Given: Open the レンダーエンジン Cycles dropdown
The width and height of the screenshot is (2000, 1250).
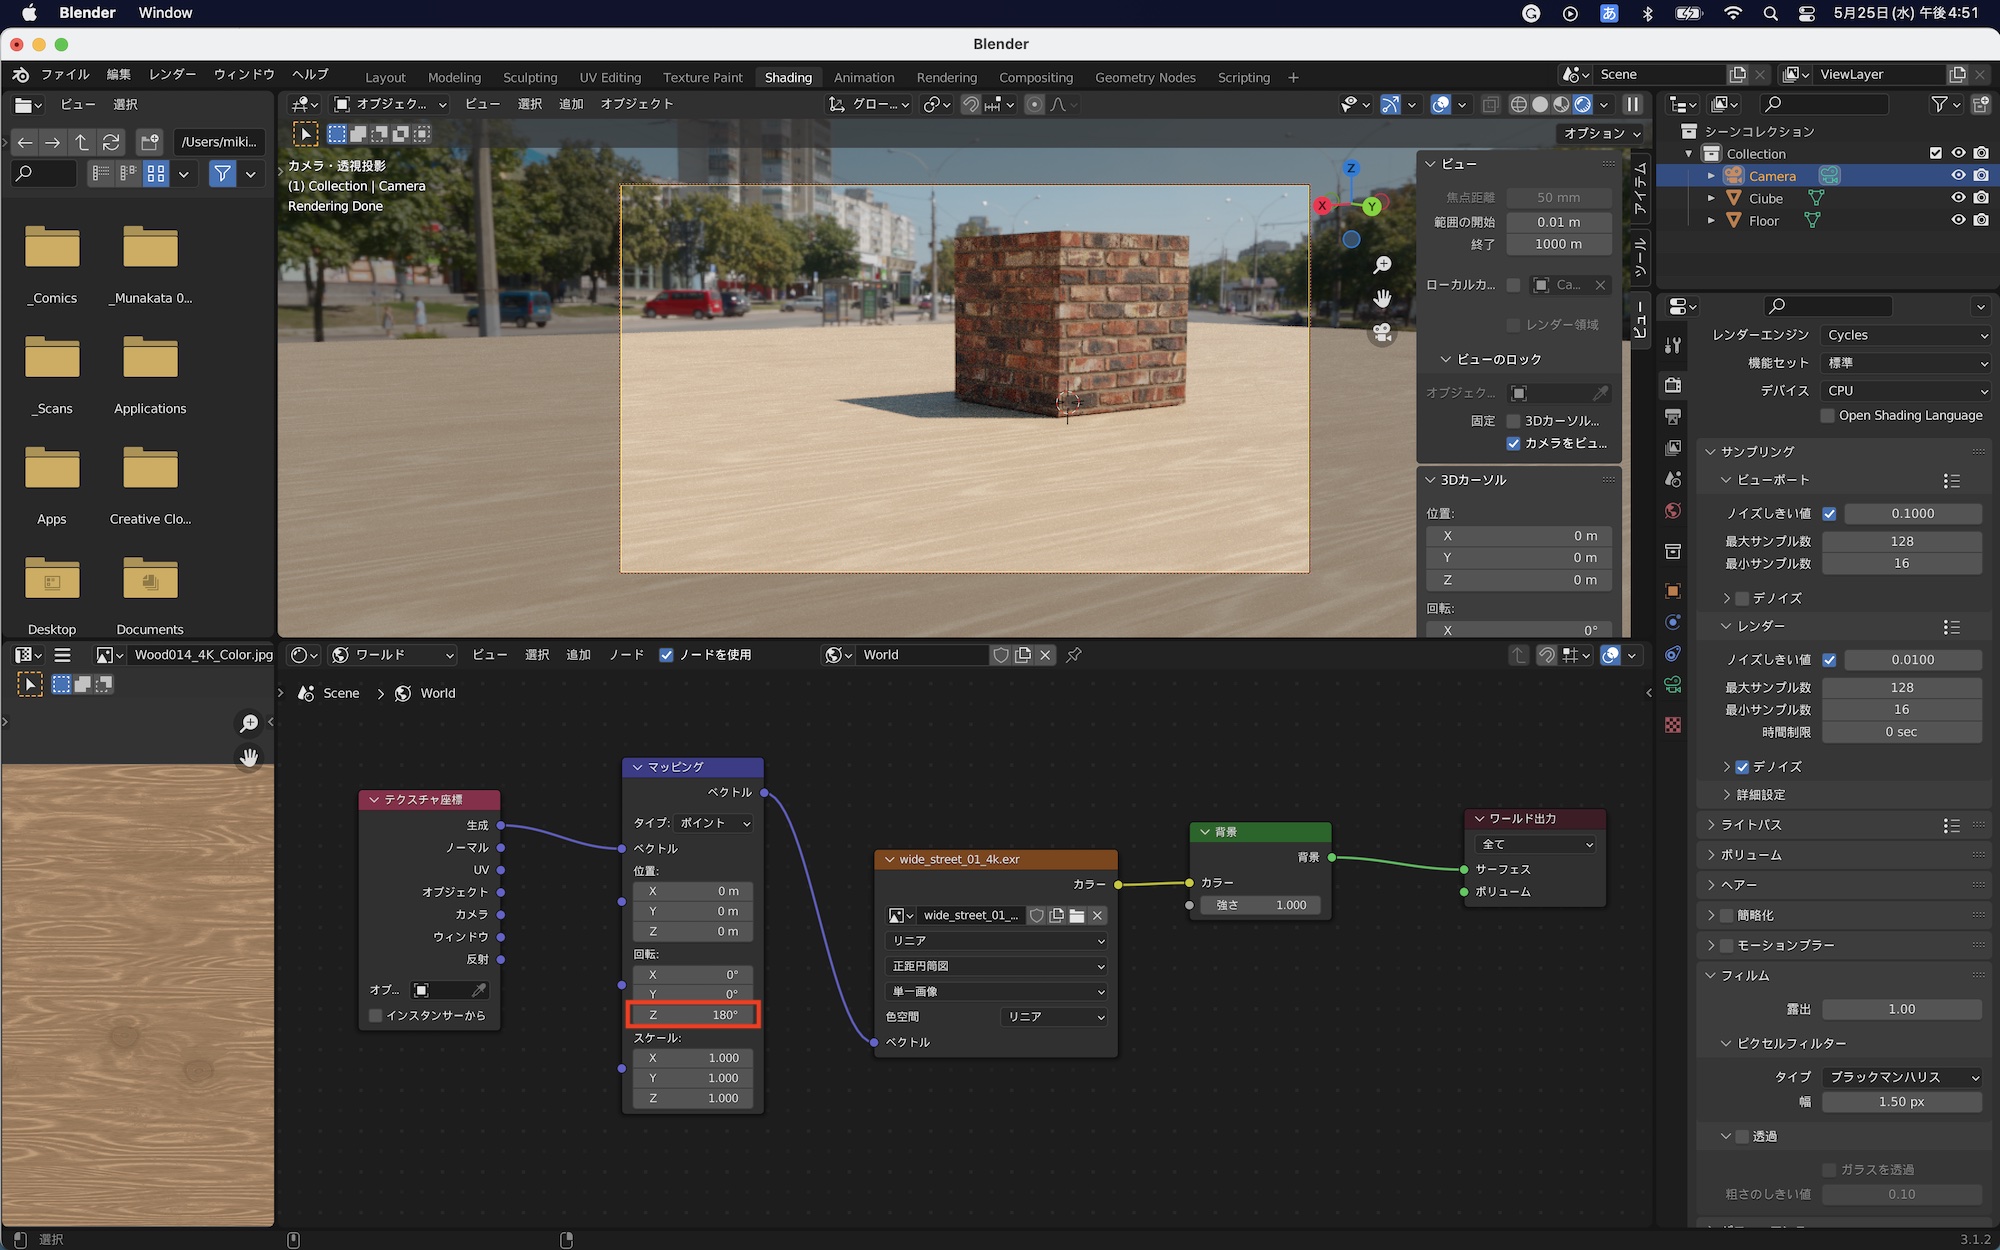Looking at the screenshot, I should [1905, 335].
